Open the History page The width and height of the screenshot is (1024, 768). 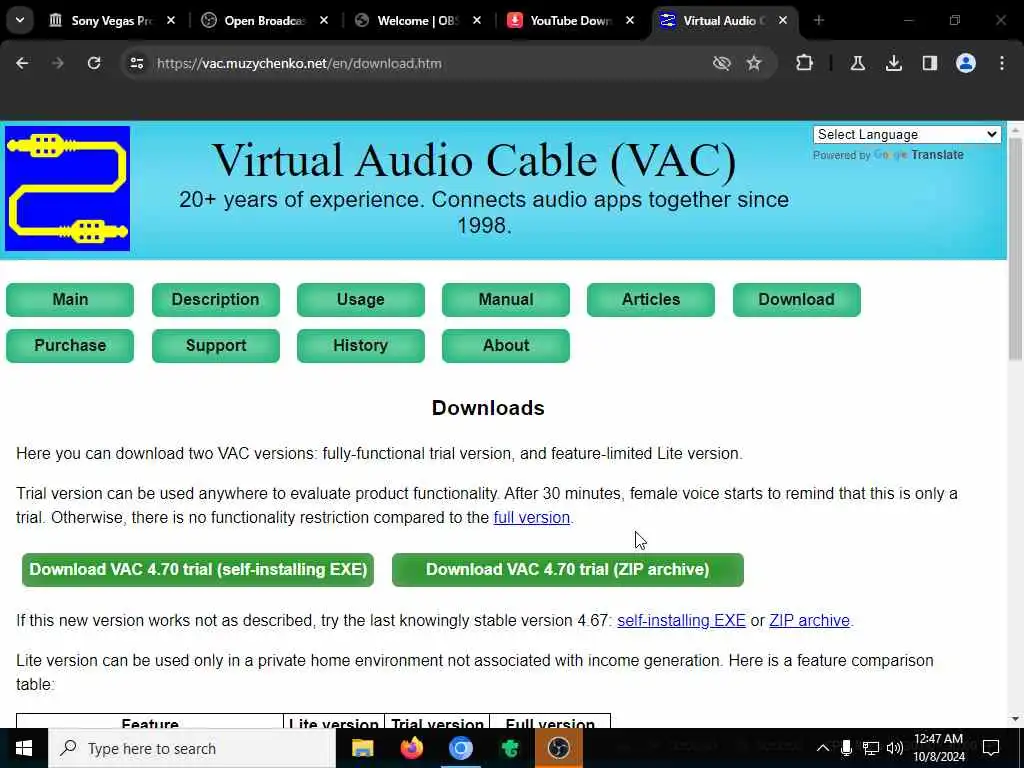coord(360,345)
